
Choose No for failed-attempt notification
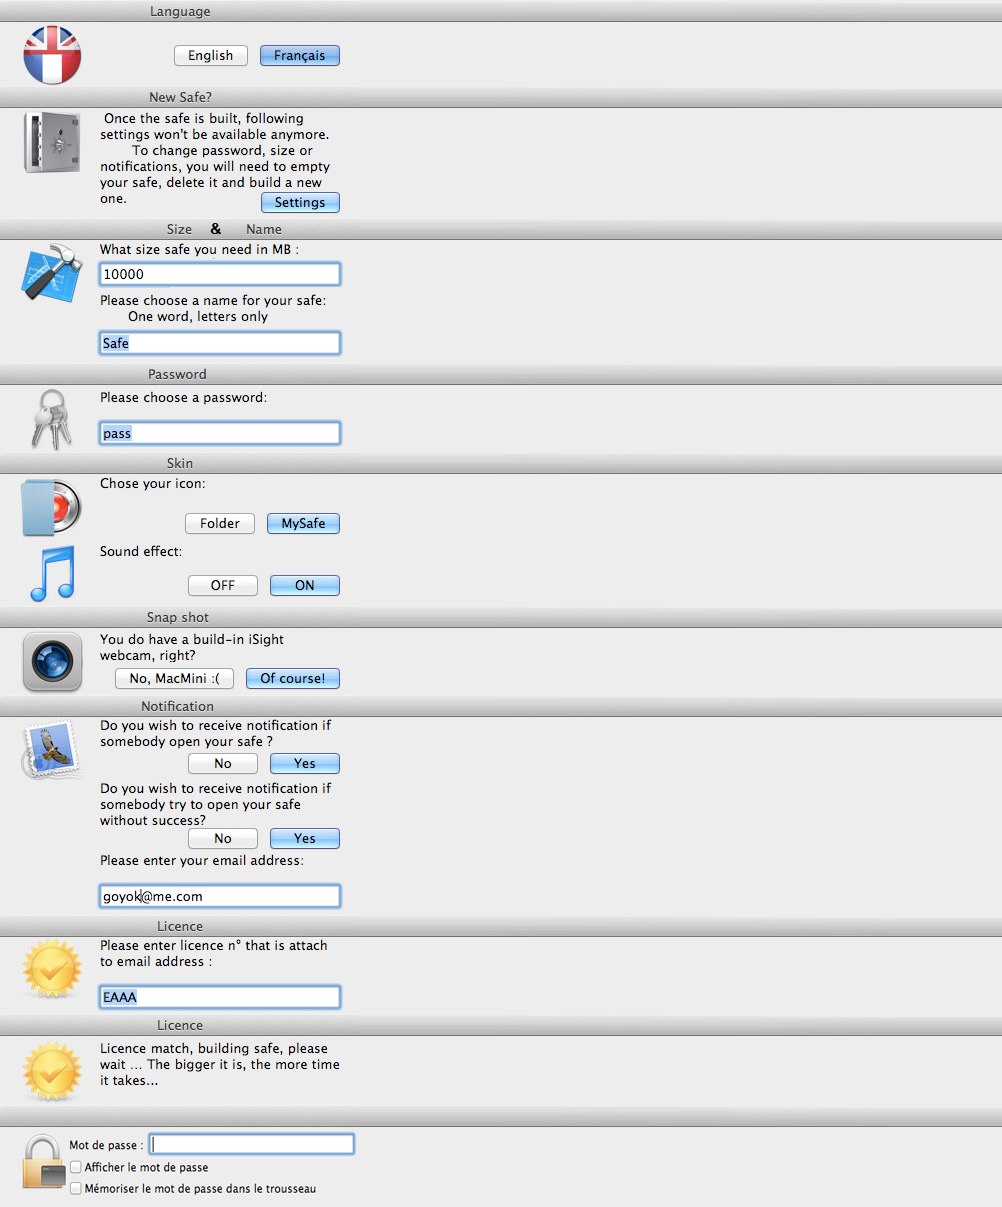coord(223,839)
